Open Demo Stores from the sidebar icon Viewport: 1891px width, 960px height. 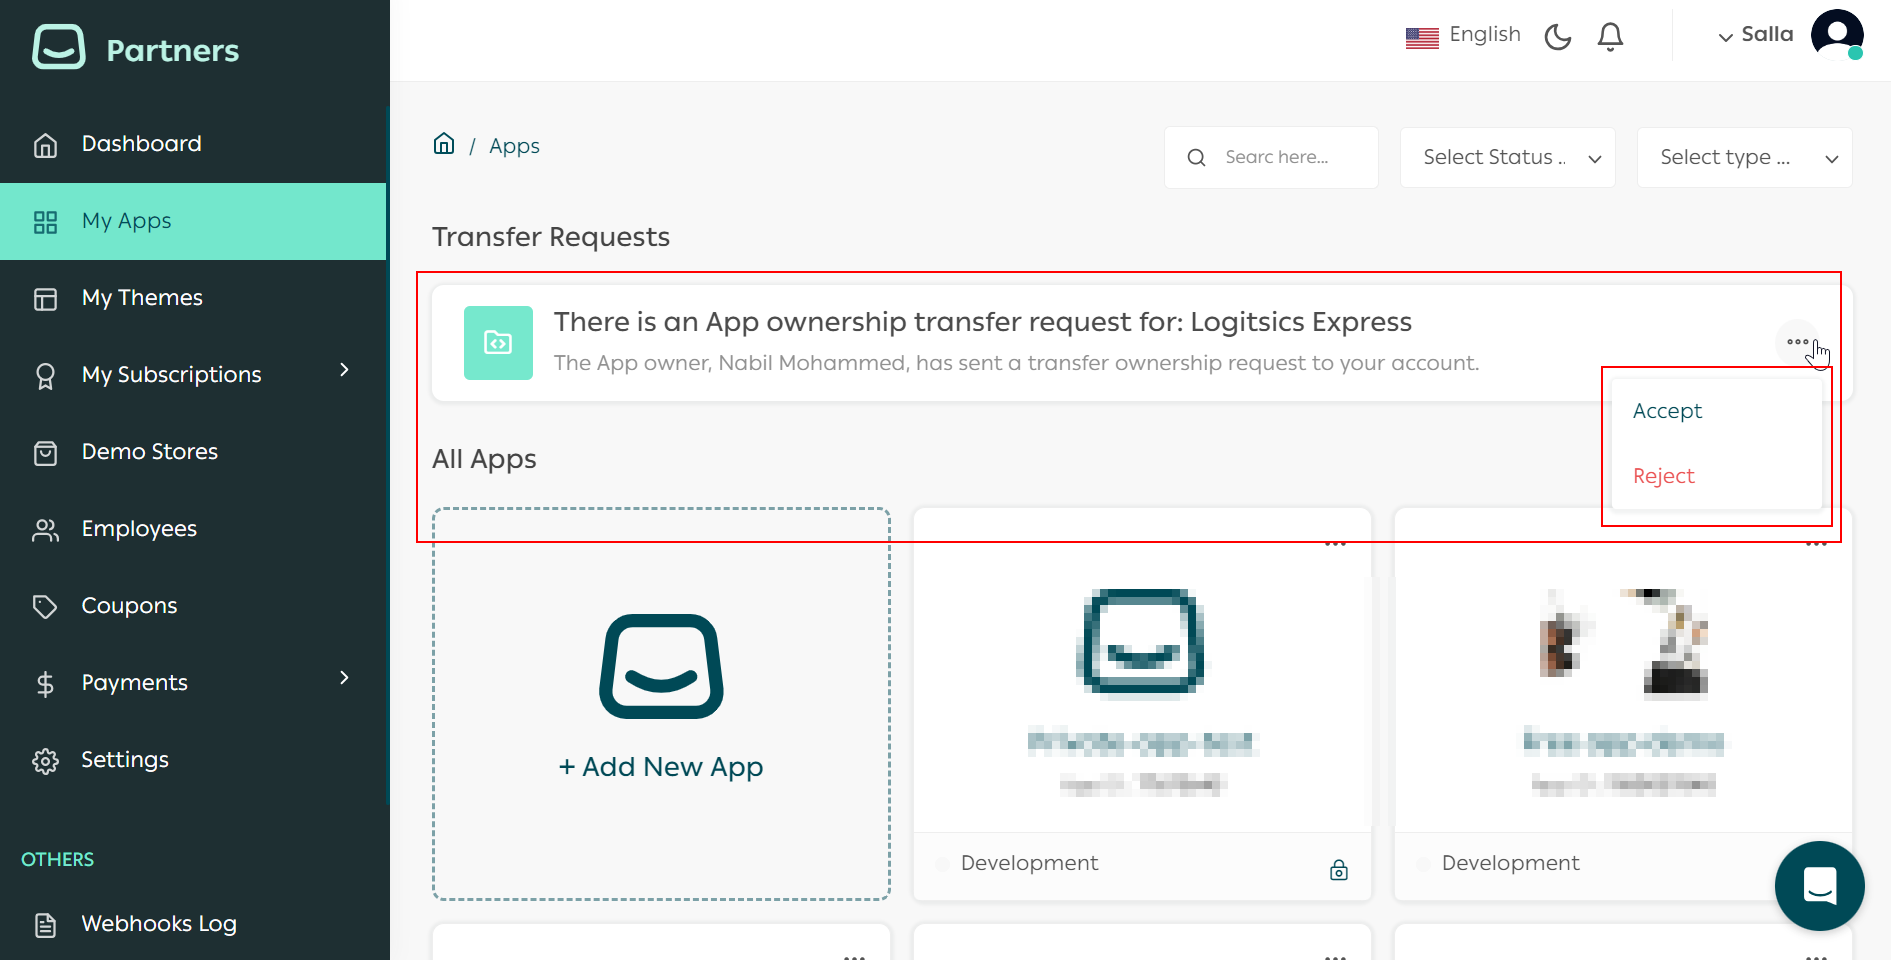coord(46,451)
